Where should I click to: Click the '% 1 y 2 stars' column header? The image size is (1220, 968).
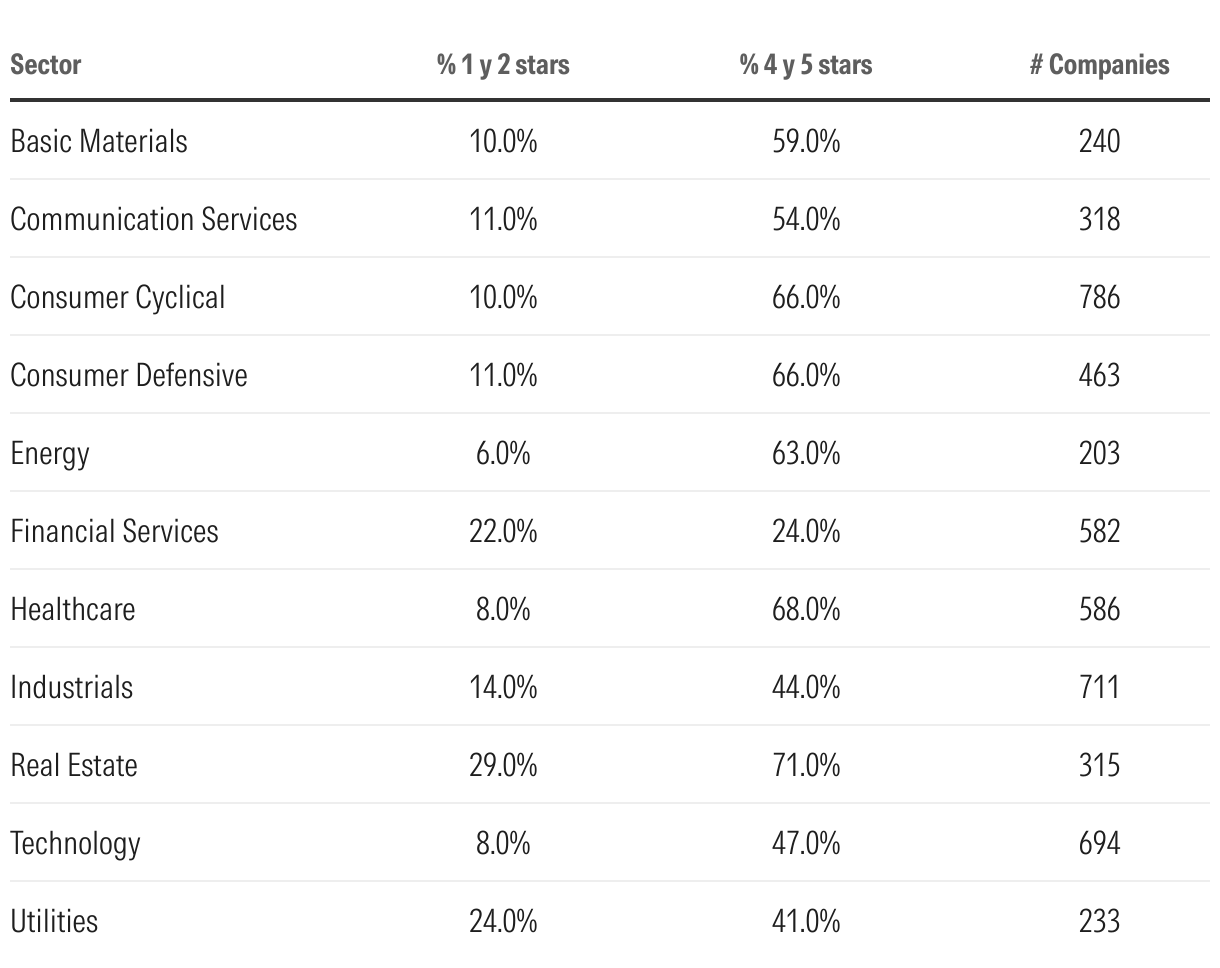click(503, 65)
